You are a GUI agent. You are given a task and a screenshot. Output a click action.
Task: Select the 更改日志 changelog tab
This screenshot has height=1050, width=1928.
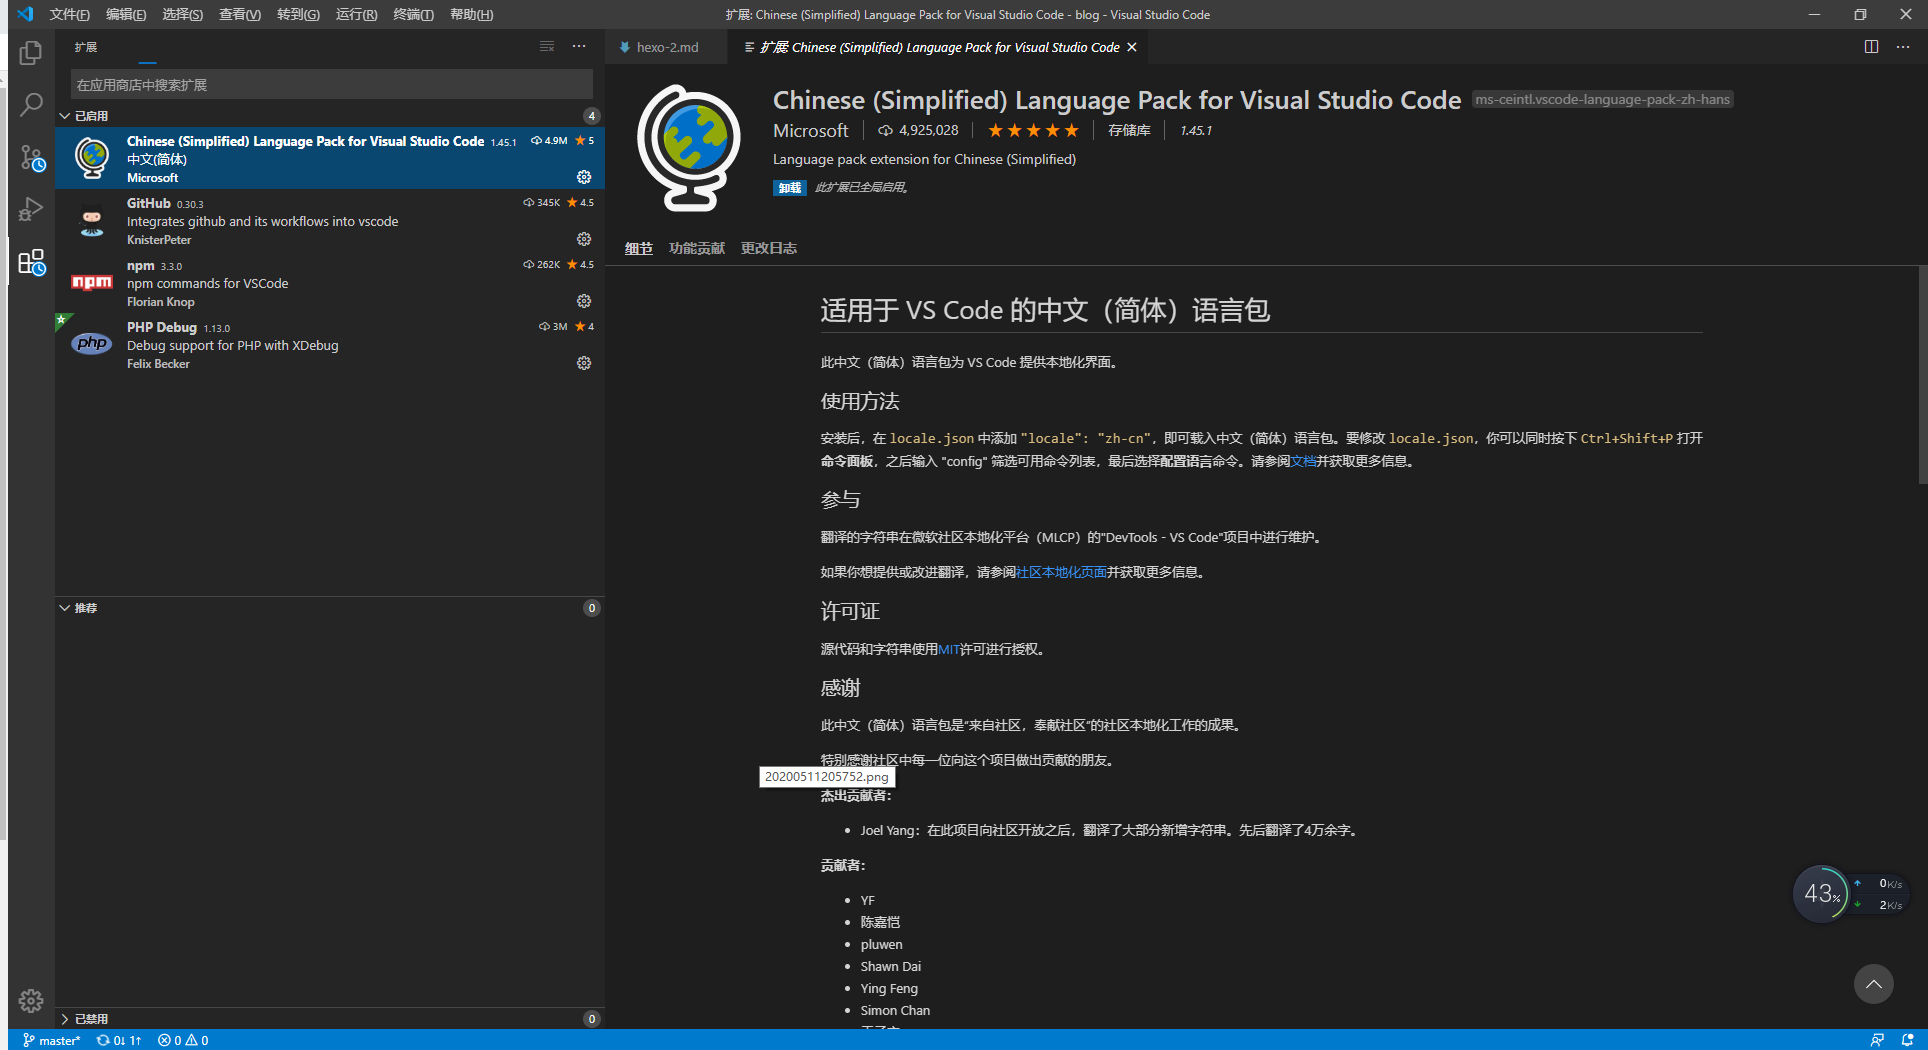(x=769, y=248)
